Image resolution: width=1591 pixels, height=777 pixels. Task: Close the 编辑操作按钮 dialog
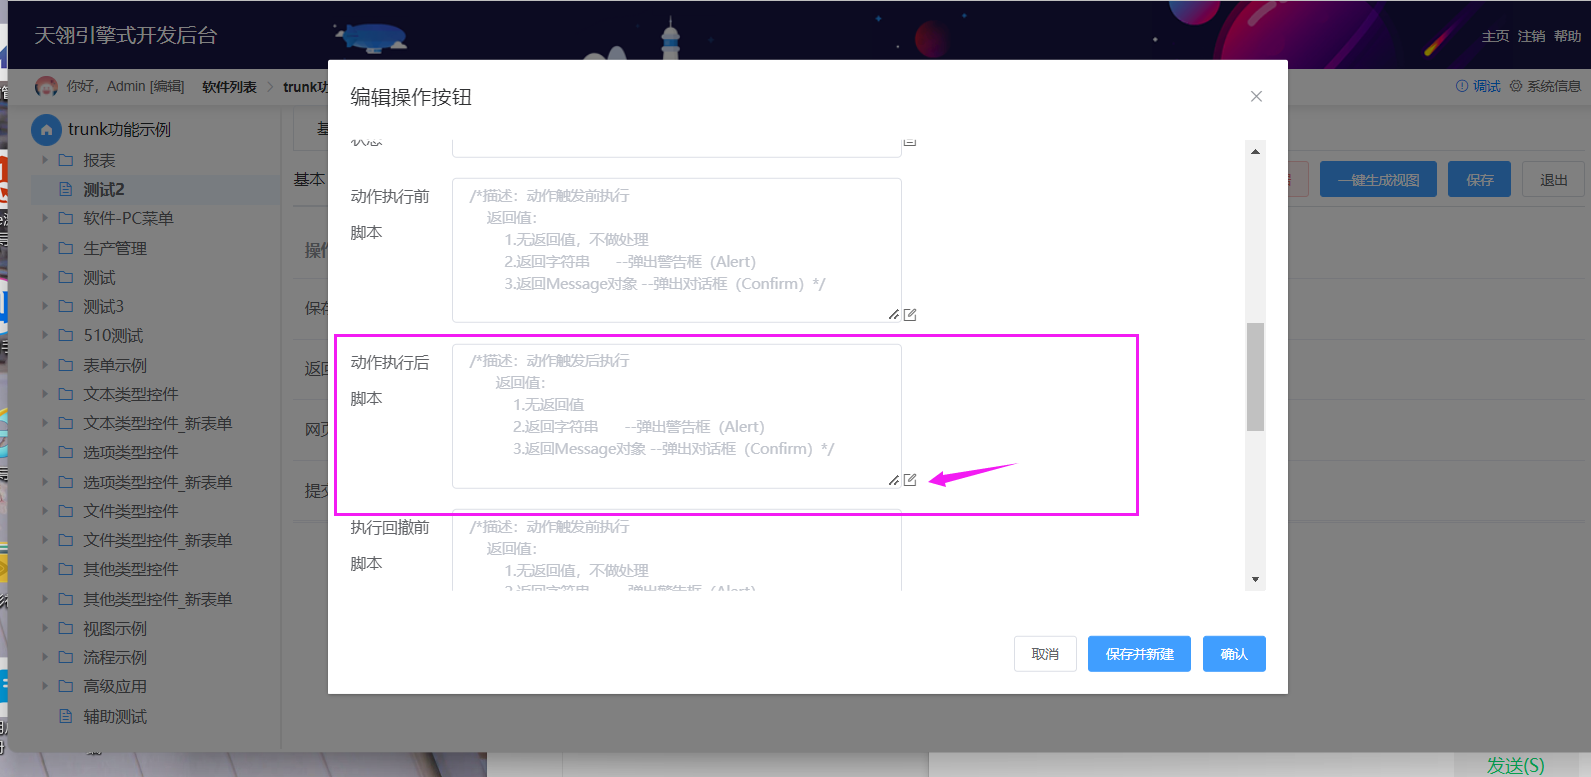1256,96
